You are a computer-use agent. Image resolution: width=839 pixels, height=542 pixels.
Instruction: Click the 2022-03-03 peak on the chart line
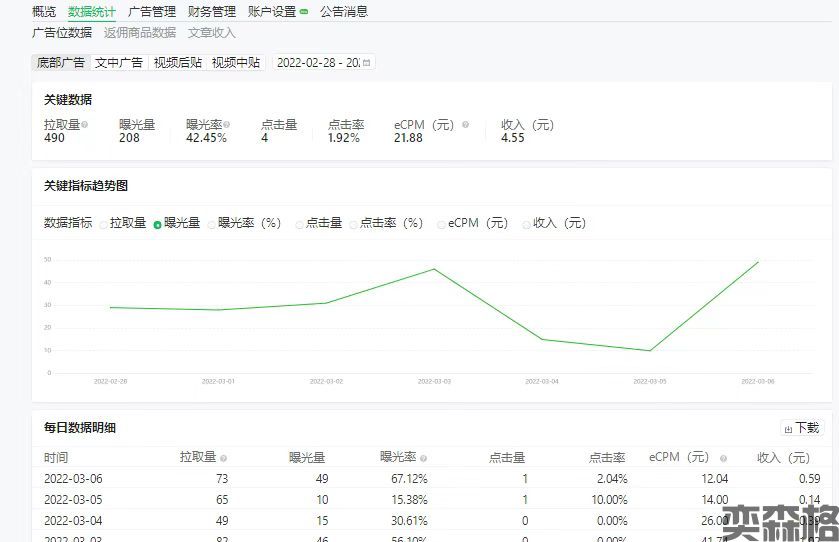tap(434, 269)
